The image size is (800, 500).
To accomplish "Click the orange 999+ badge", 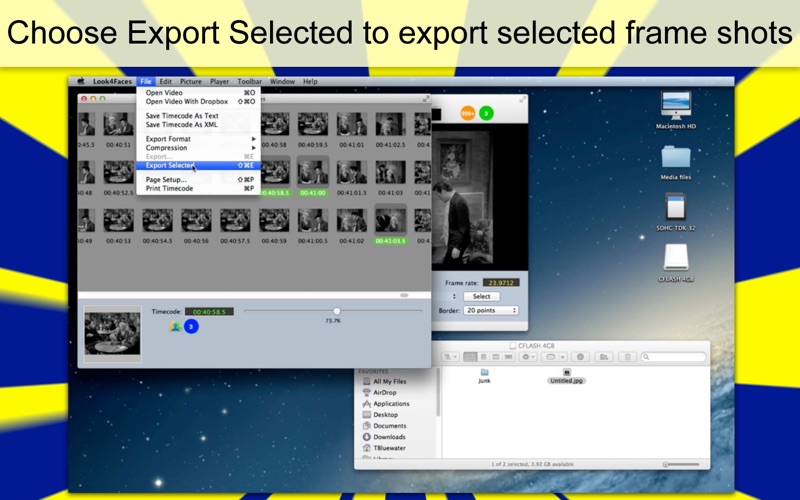I will pyautogui.click(x=467, y=113).
